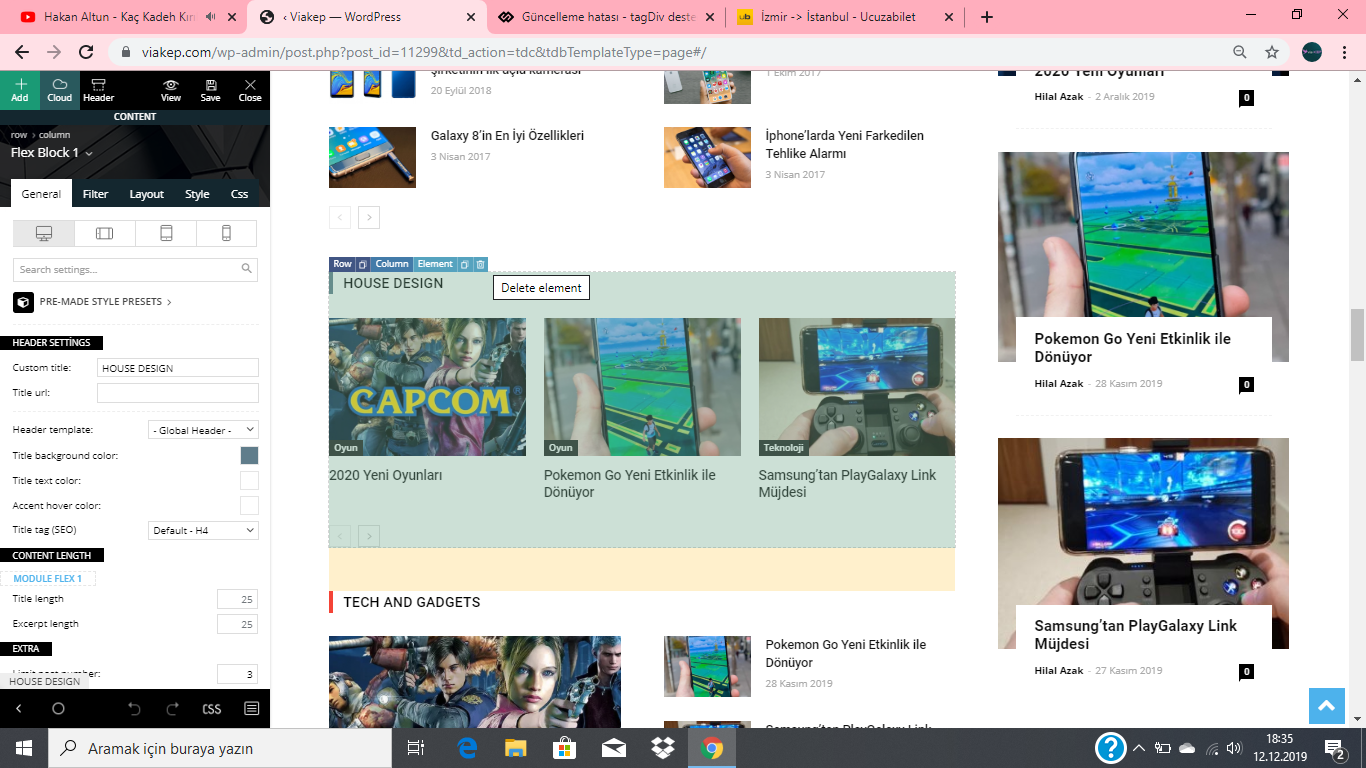Click the Add element button

click(20, 90)
